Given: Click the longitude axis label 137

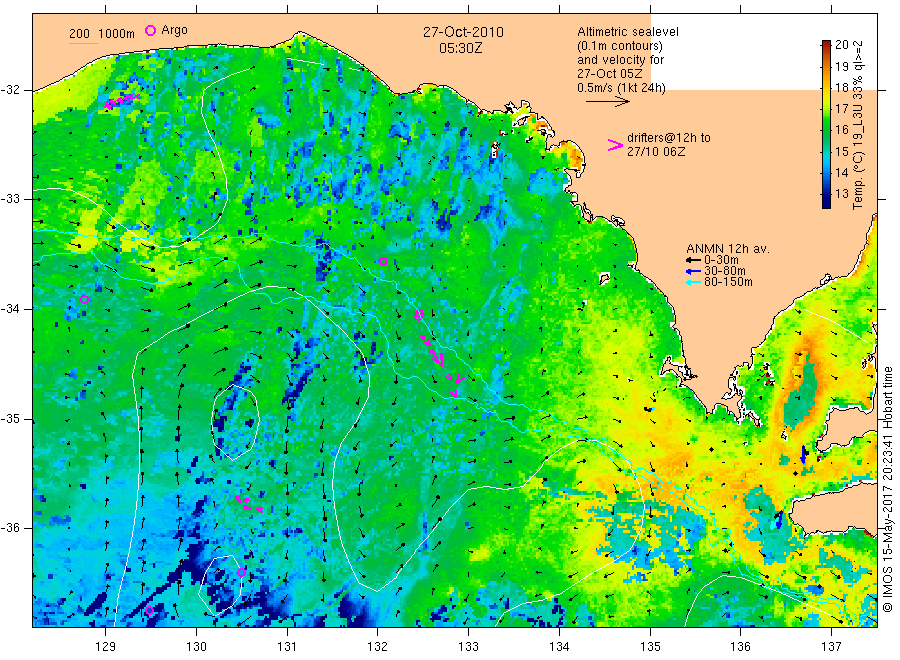Looking at the screenshot, I should click(831, 647).
